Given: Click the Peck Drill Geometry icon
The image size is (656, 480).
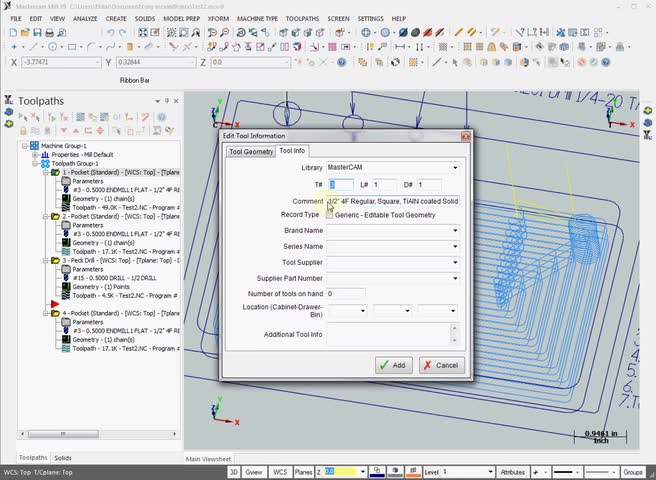Looking at the screenshot, I should (x=66, y=287).
